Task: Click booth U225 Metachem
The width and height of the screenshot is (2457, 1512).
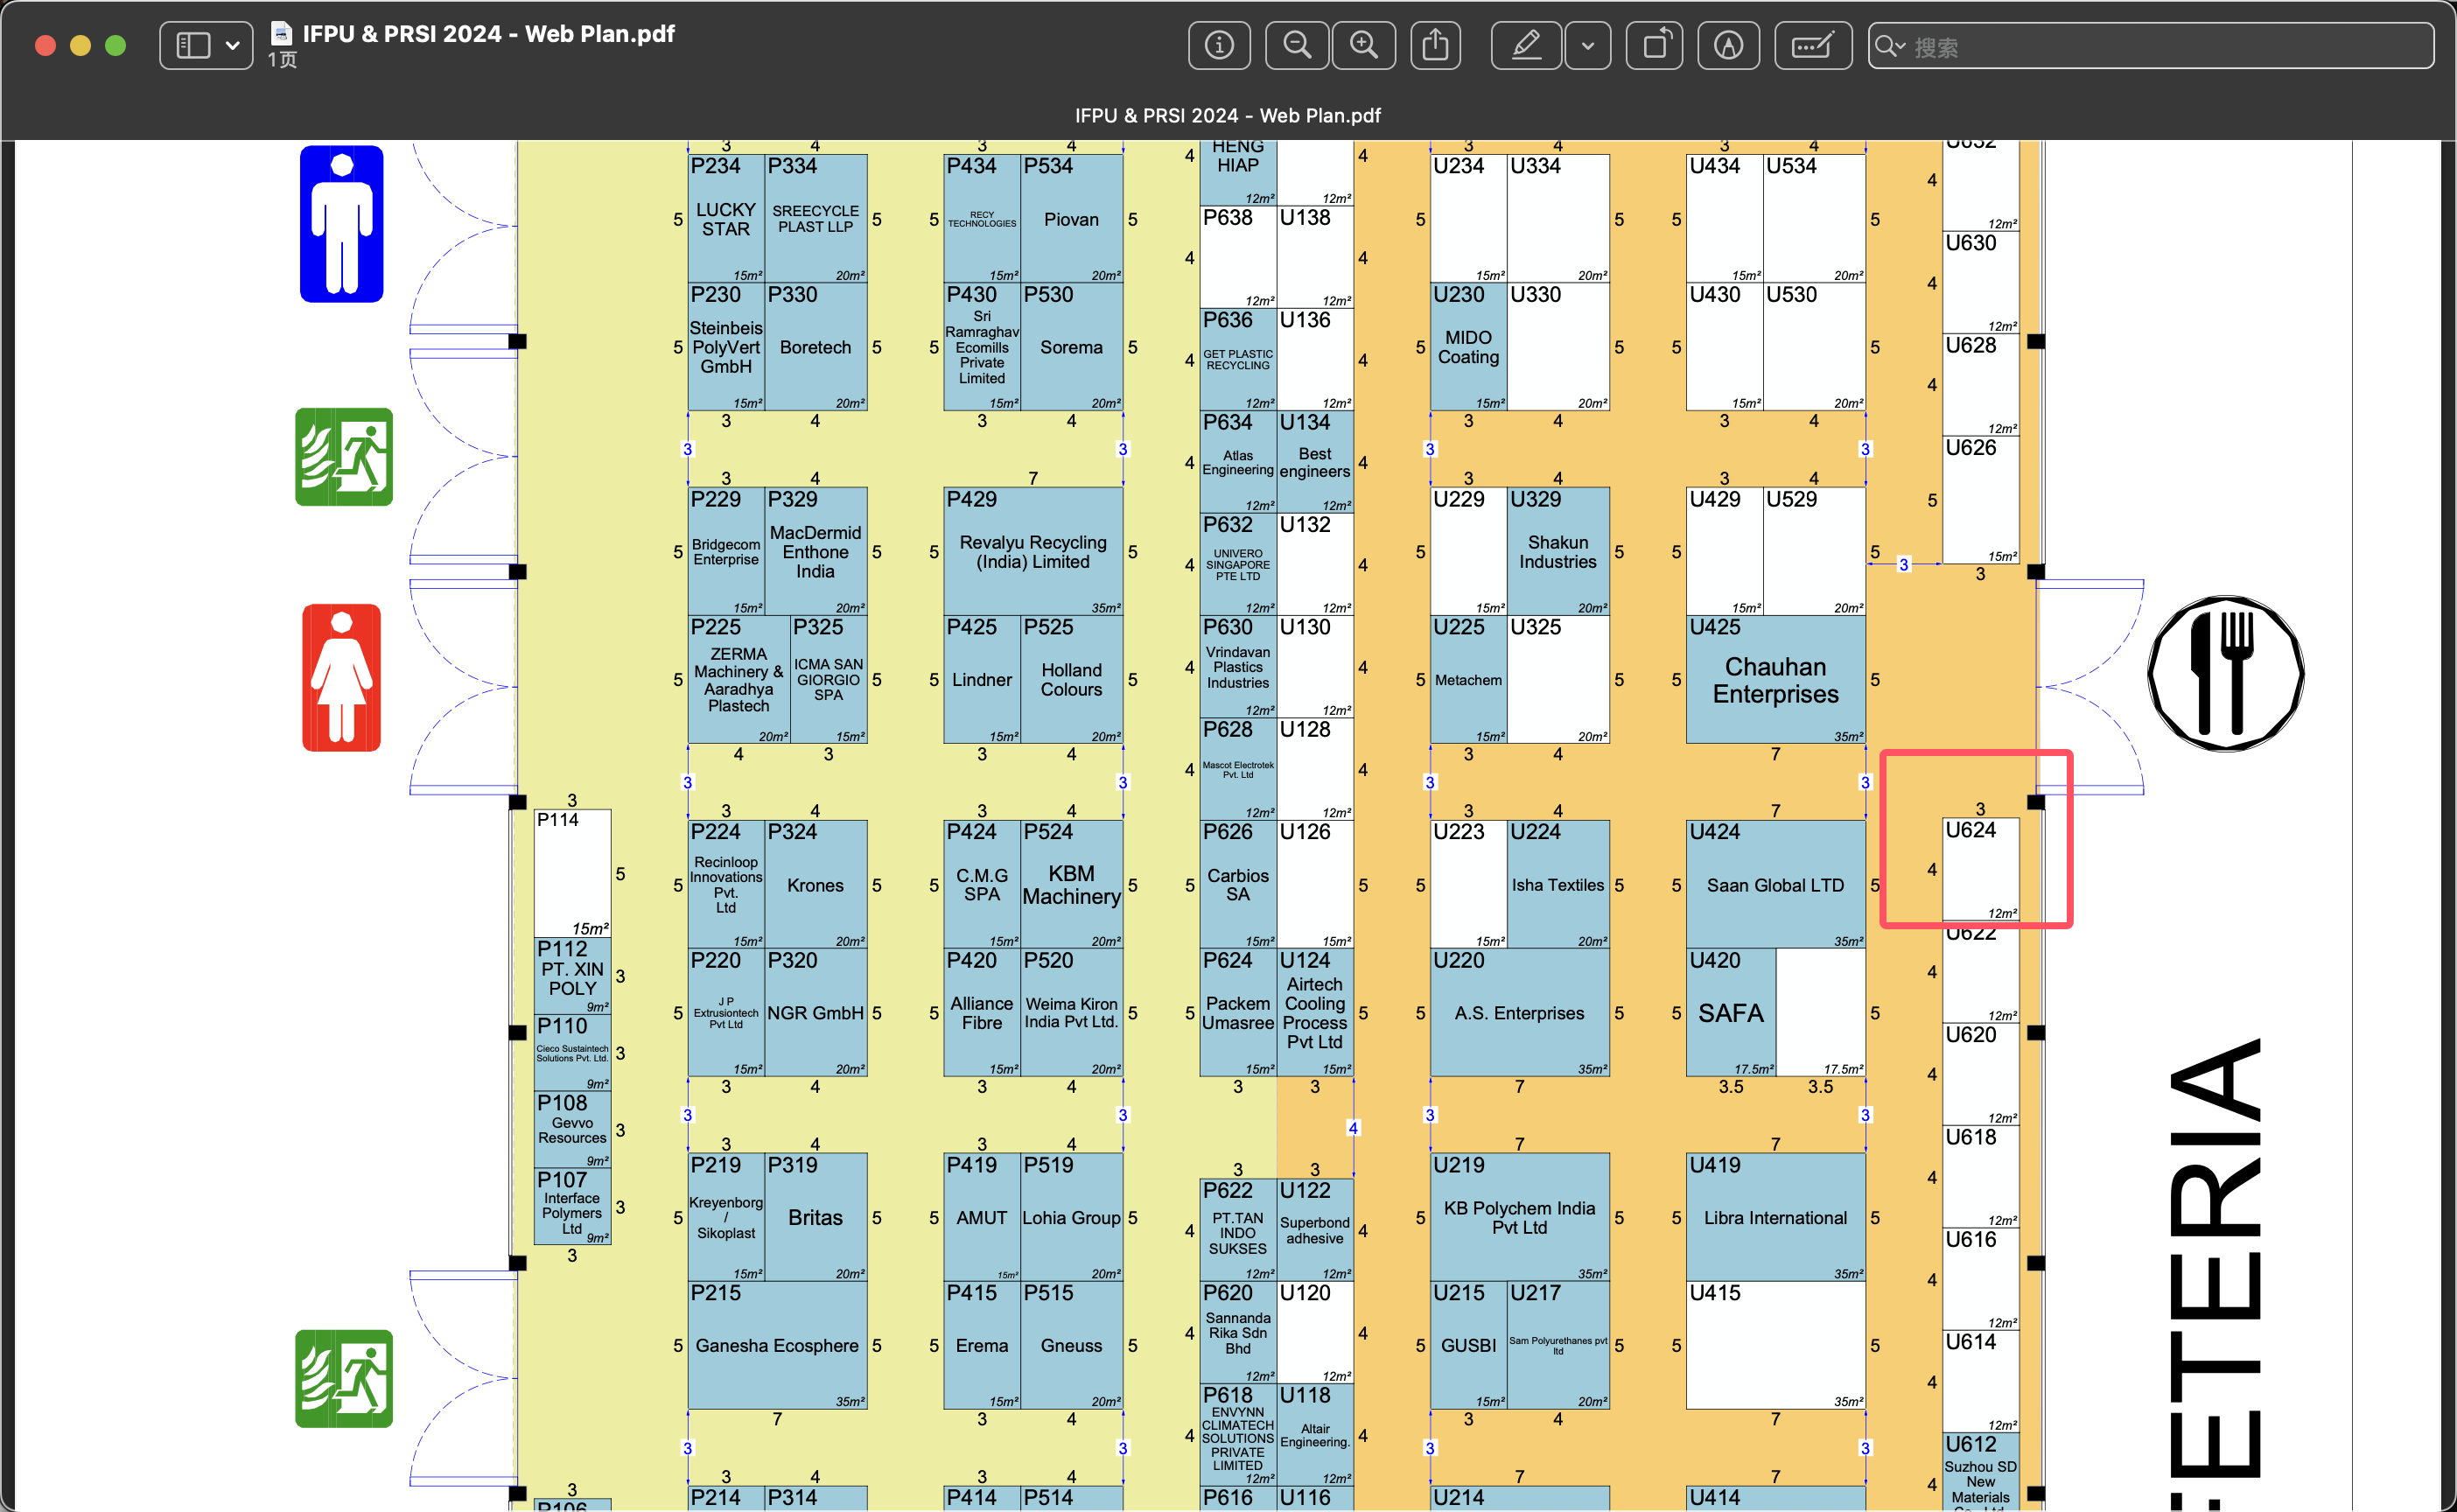Action: click(1469, 679)
